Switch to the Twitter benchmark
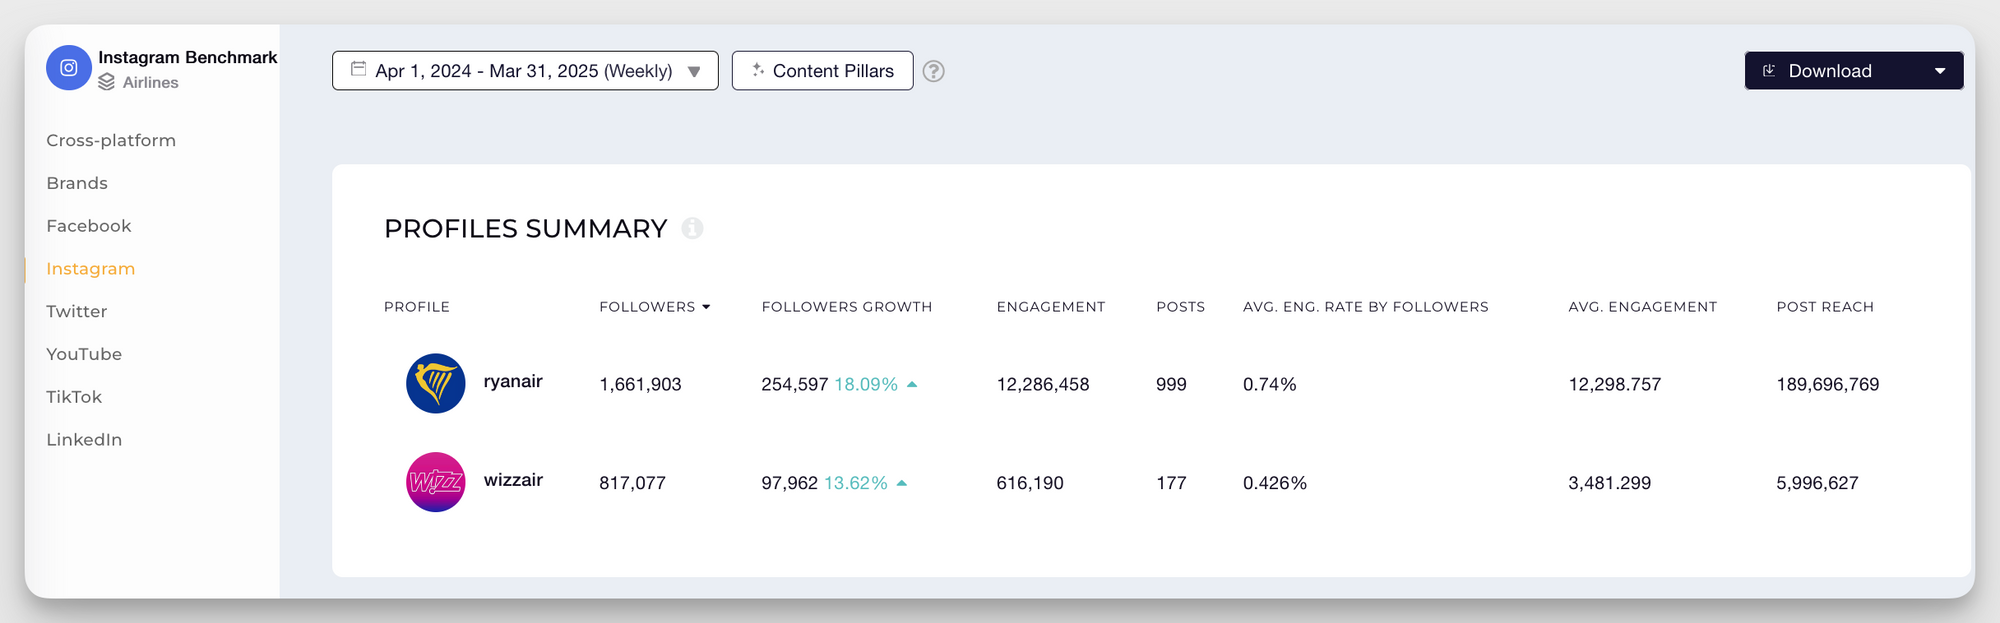Image resolution: width=2000 pixels, height=623 pixels. point(77,311)
